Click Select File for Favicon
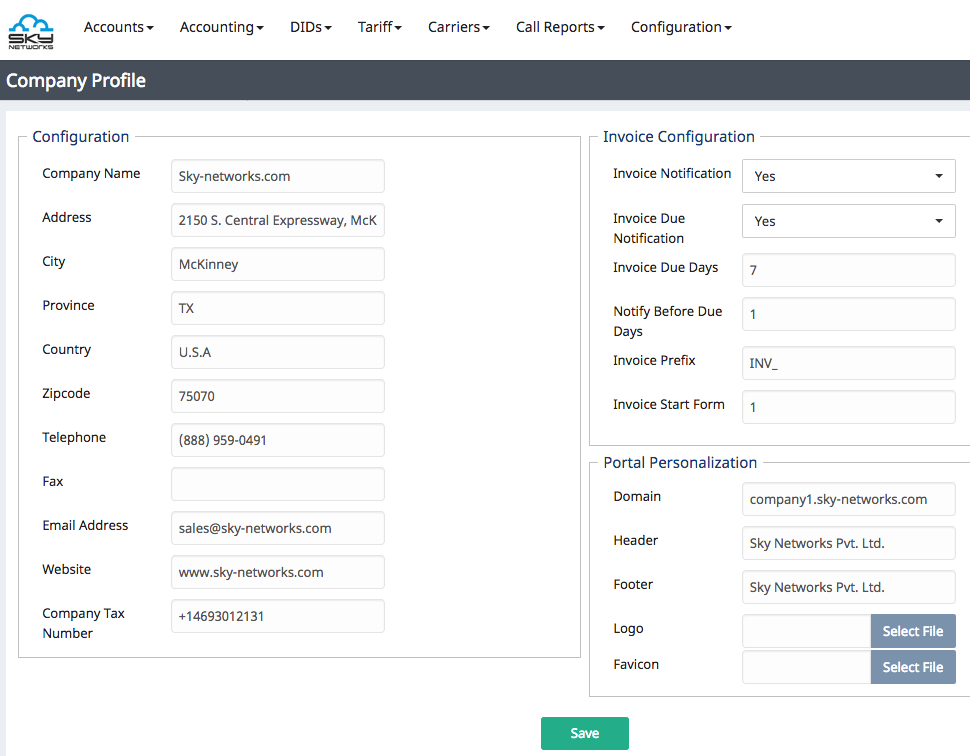Image resolution: width=970 pixels, height=756 pixels. click(x=912, y=667)
